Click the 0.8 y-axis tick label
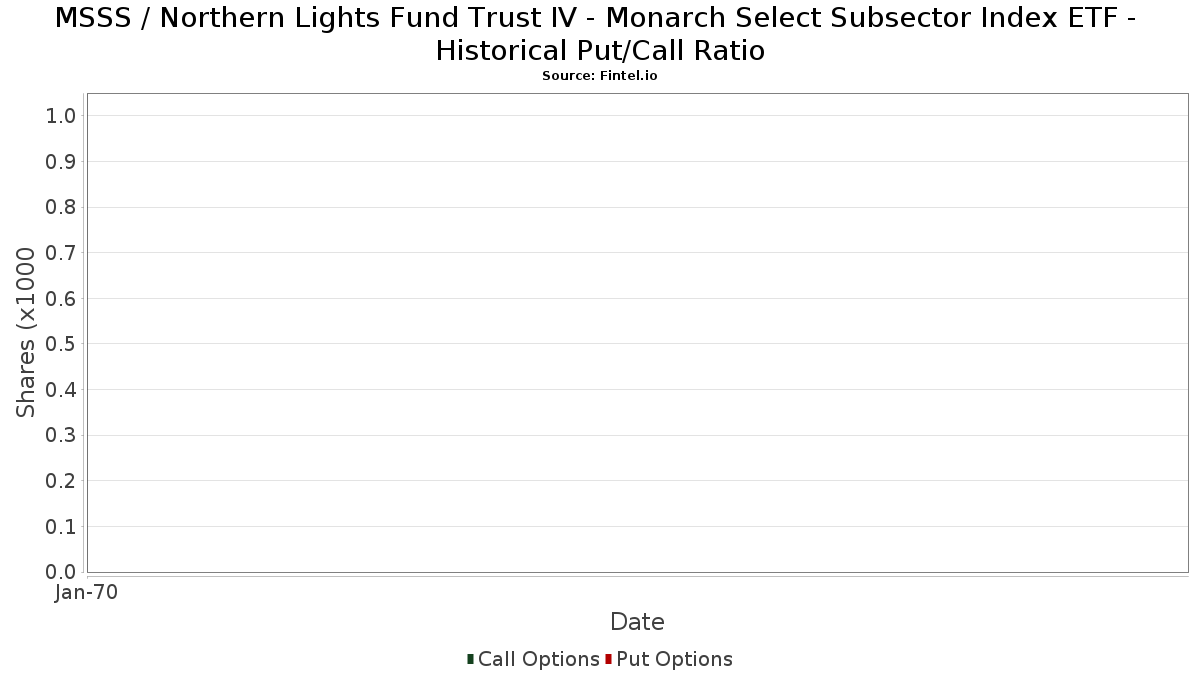Screen dimensions: 1200x675 61,207
